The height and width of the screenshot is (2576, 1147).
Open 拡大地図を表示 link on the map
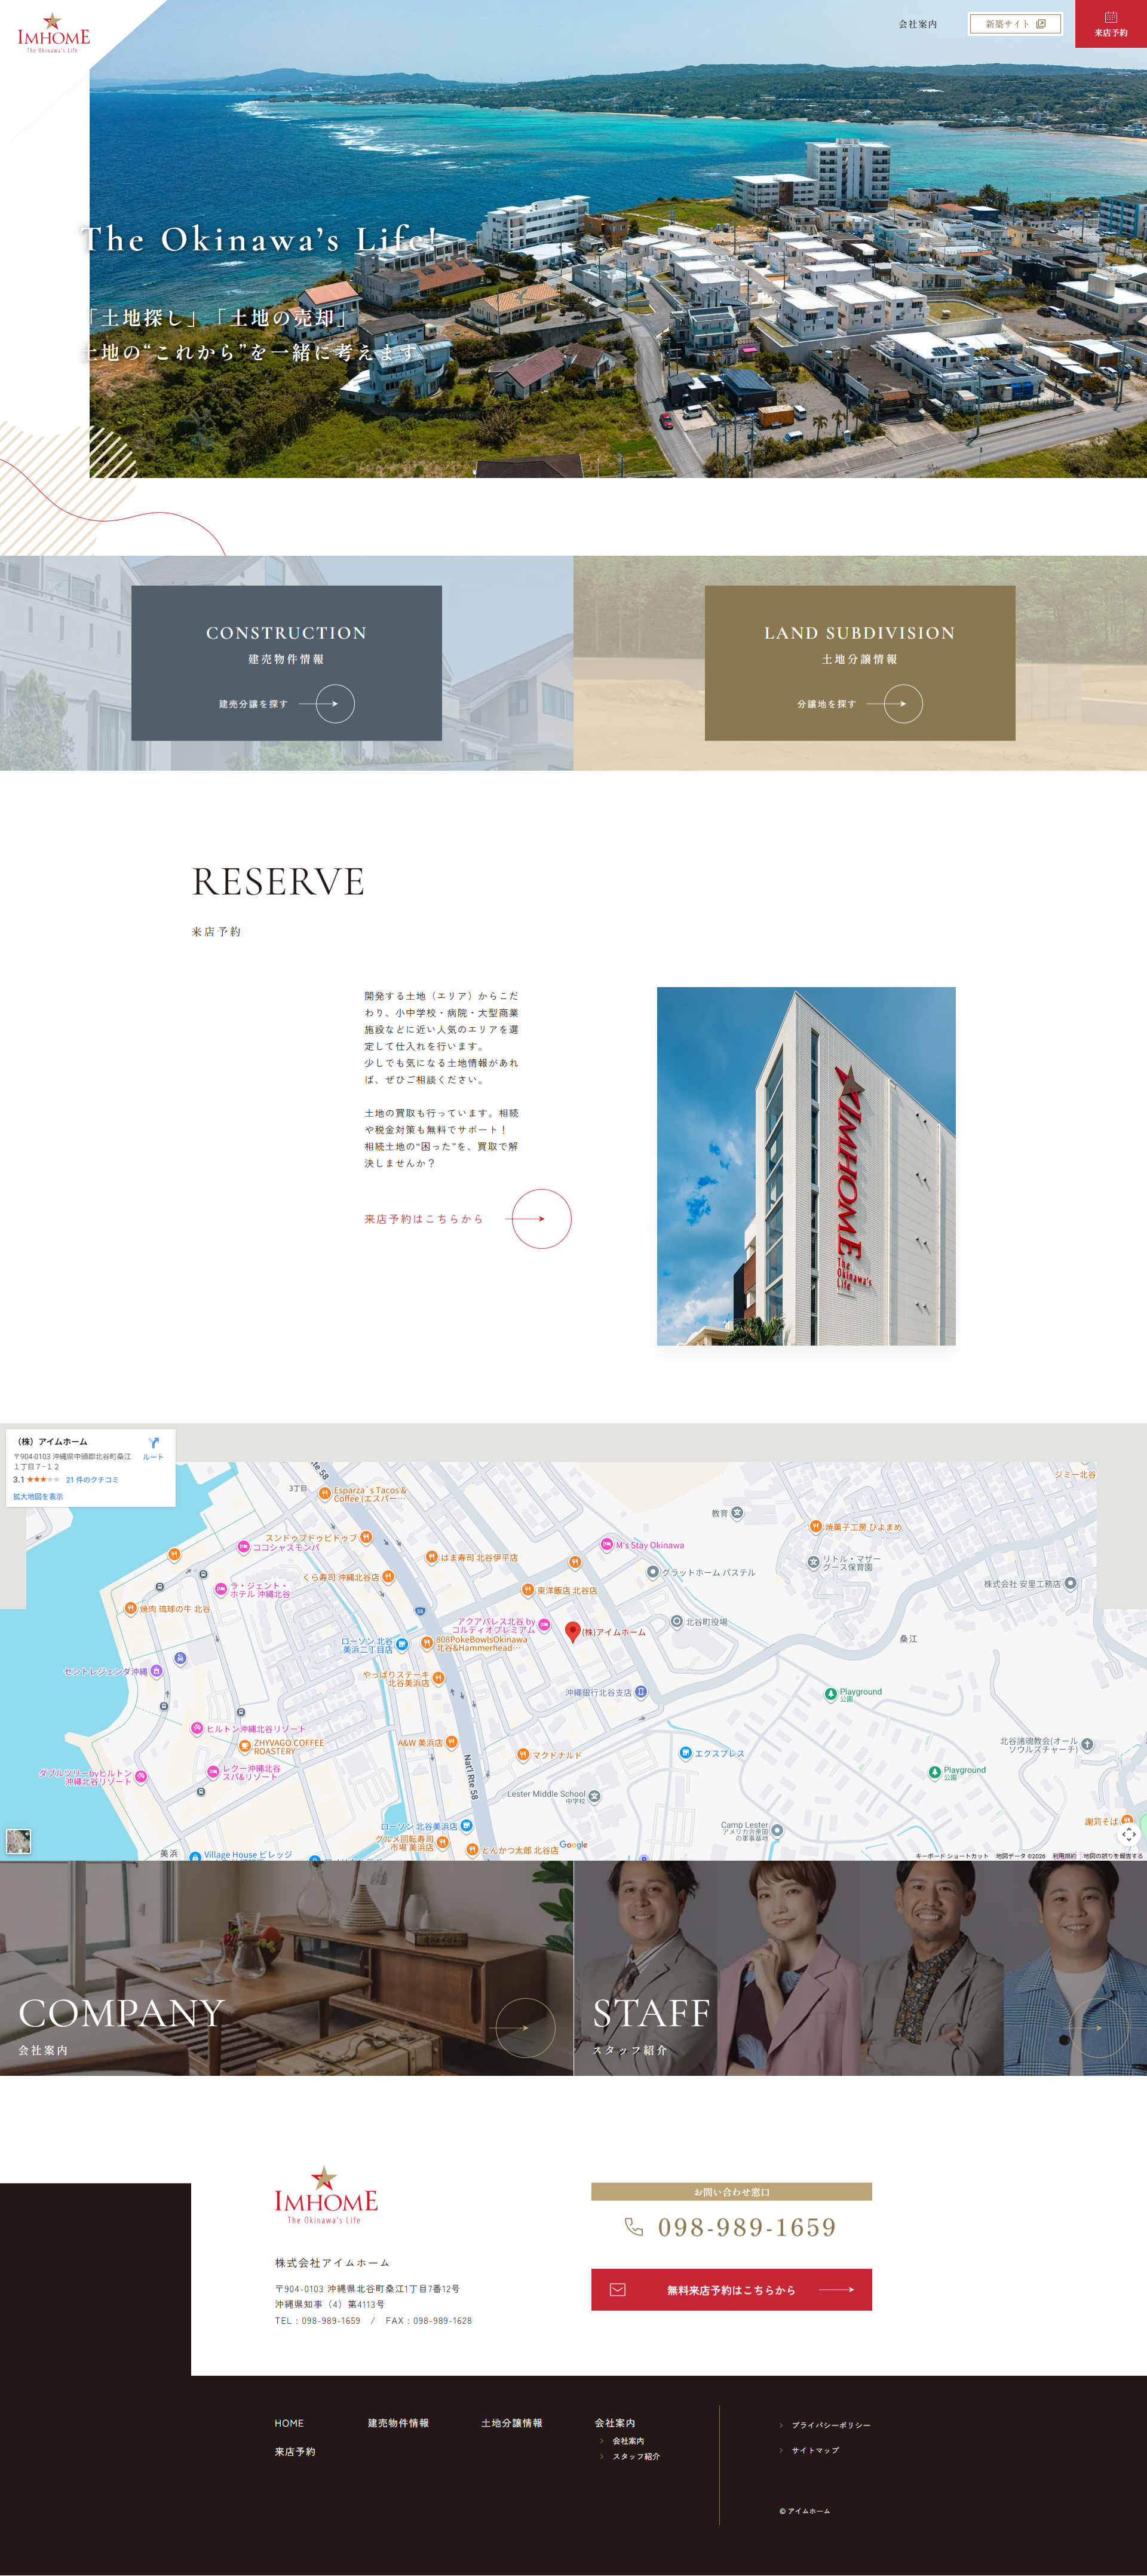click(x=38, y=1496)
